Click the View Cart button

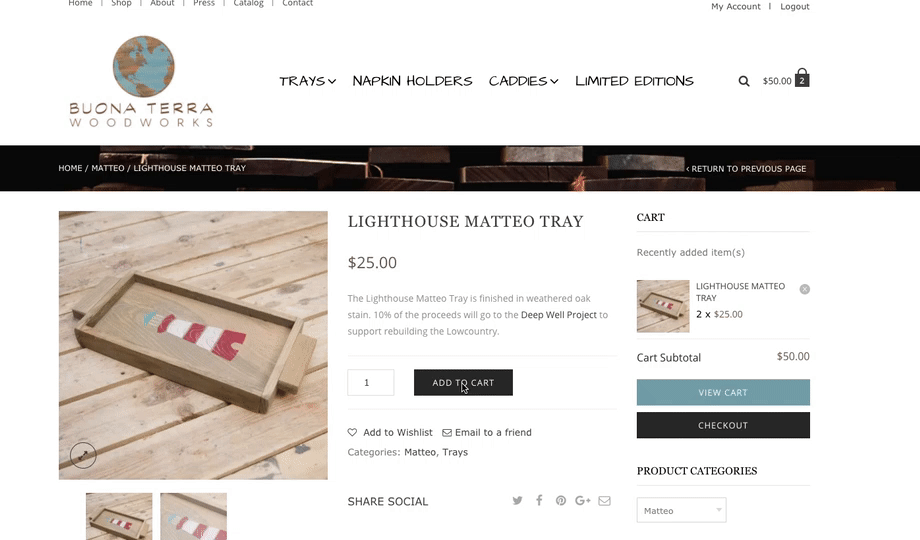[x=723, y=392]
